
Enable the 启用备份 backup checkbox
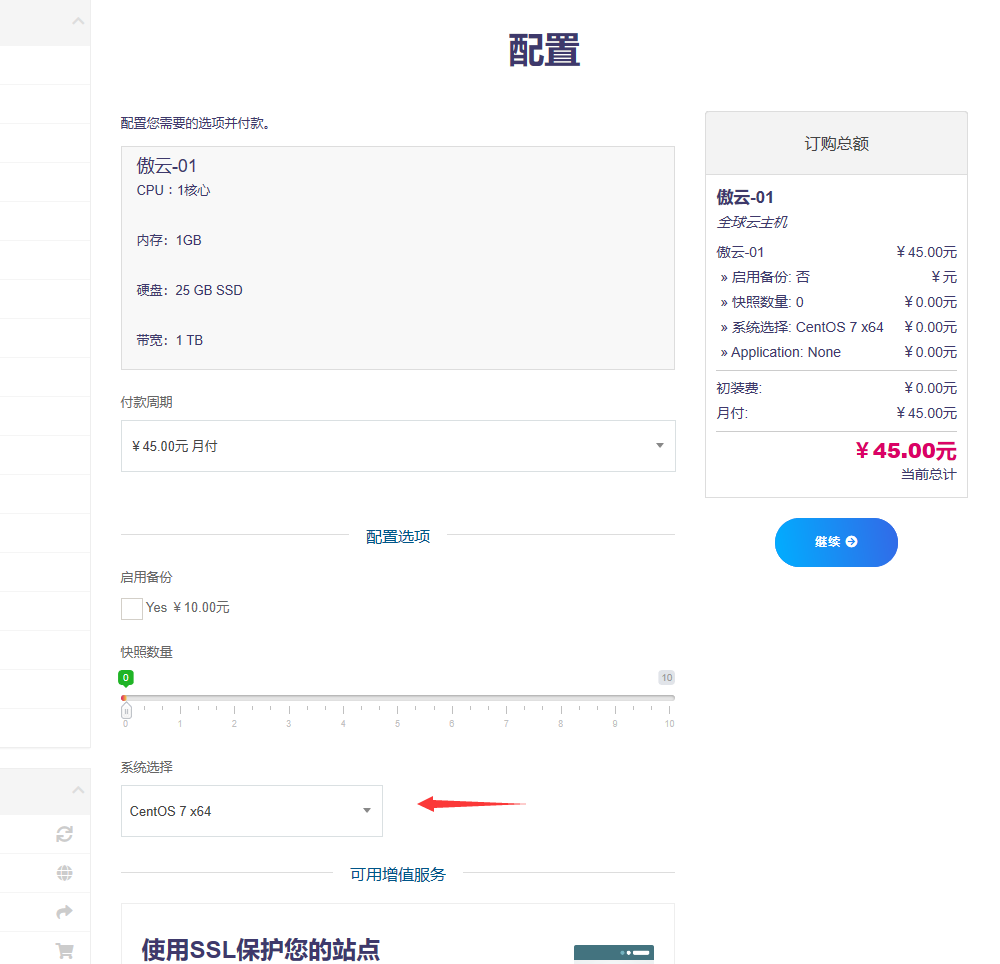pos(132,608)
